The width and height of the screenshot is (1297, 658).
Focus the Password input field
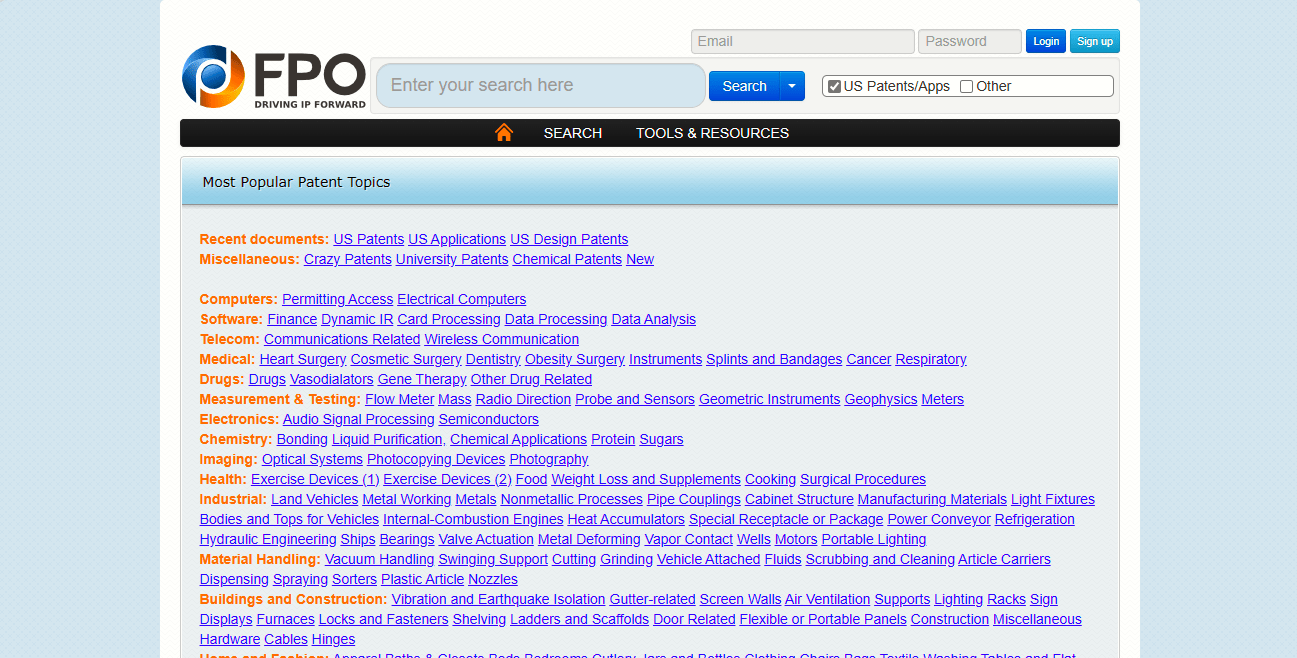pyautogui.click(x=970, y=41)
